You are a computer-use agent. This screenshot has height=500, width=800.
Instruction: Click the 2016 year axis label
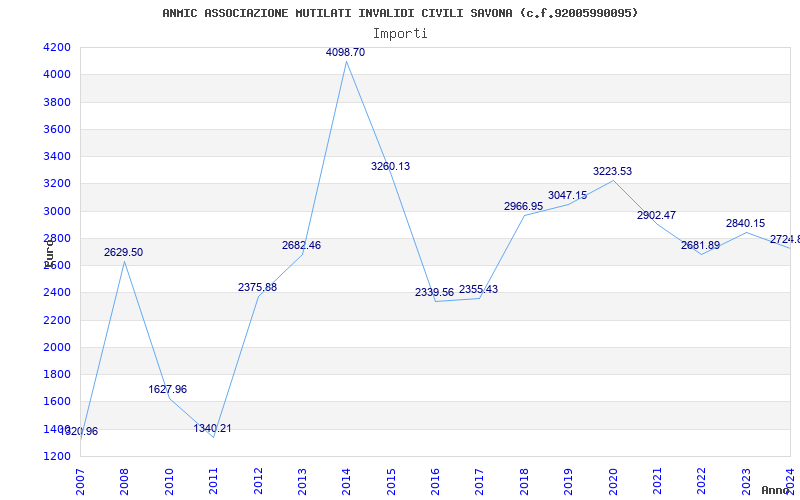click(x=435, y=481)
